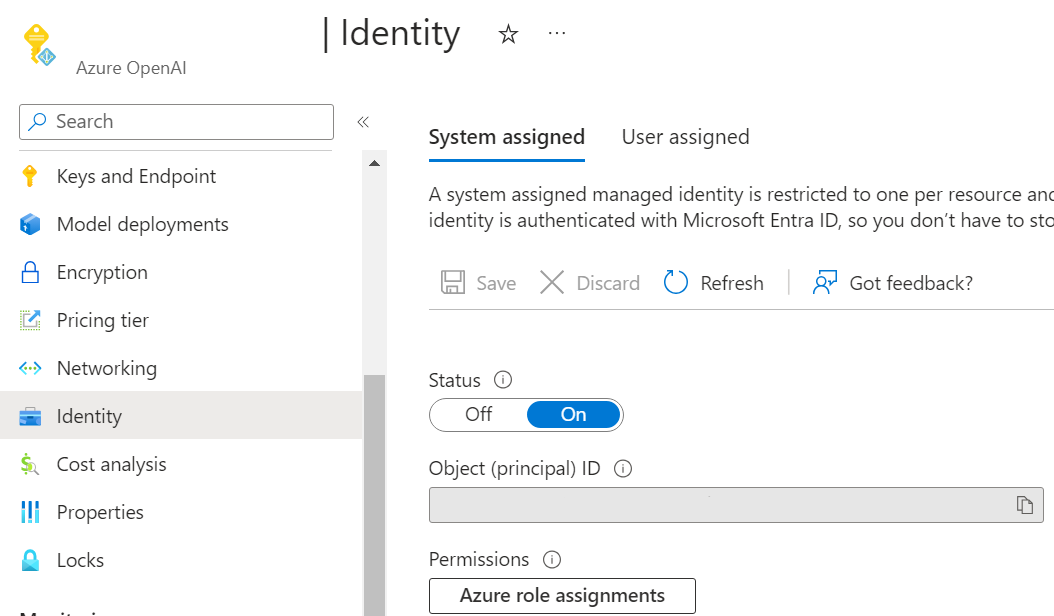Switch to the User assigned tab
Viewport: 1054px width, 616px height.
[x=685, y=137]
